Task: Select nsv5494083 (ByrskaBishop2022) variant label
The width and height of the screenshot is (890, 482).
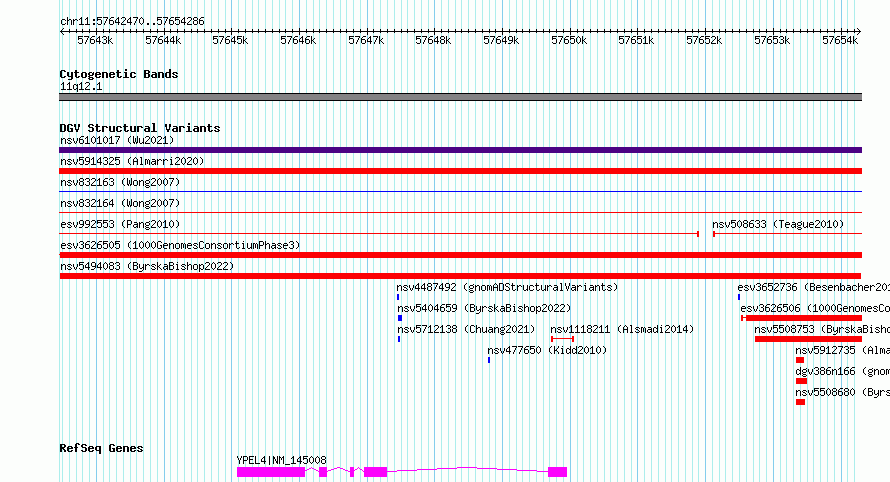Action: point(147,266)
